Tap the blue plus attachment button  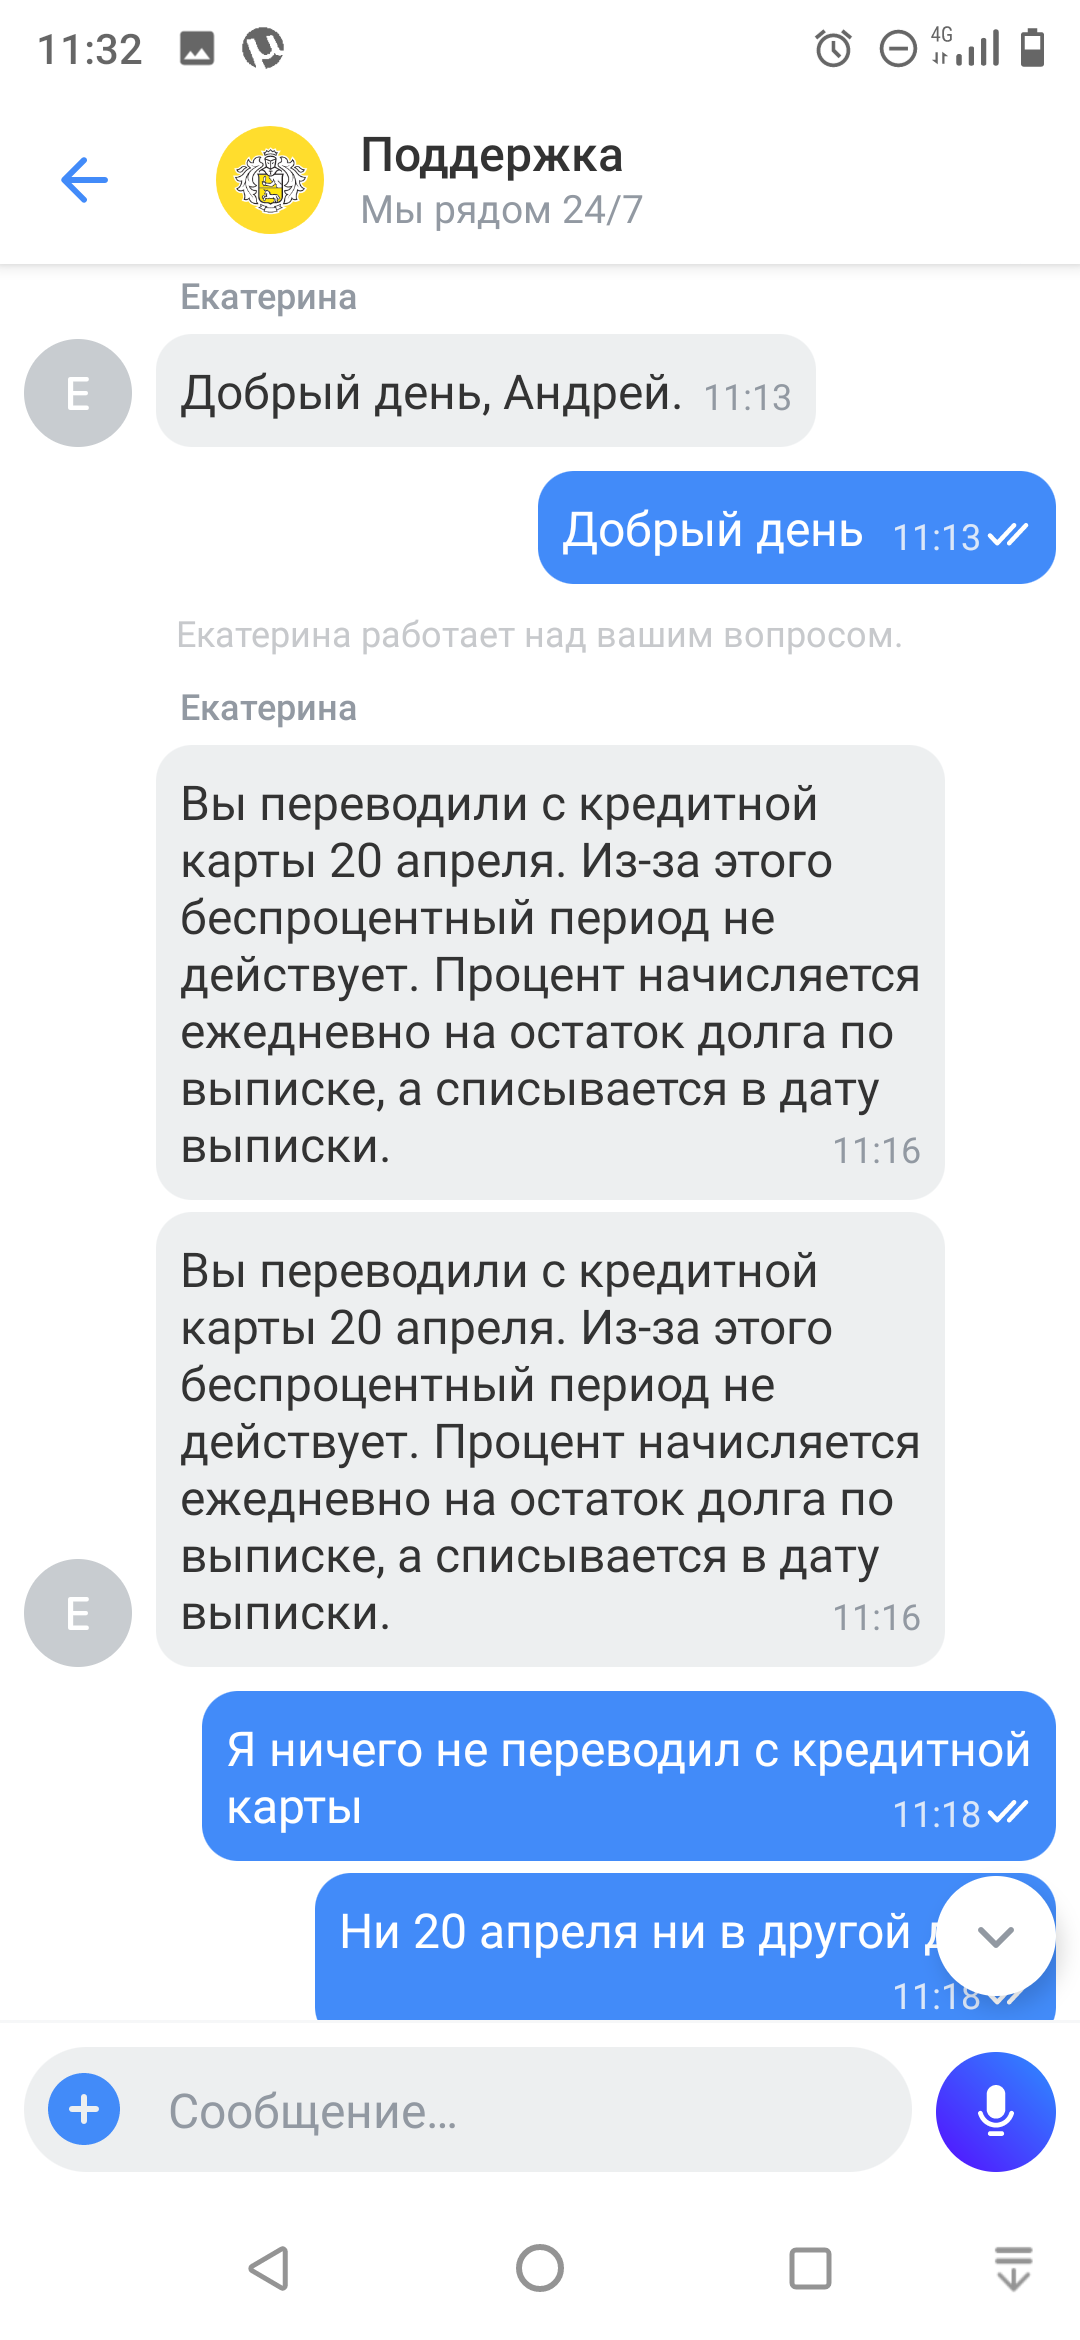84,2109
